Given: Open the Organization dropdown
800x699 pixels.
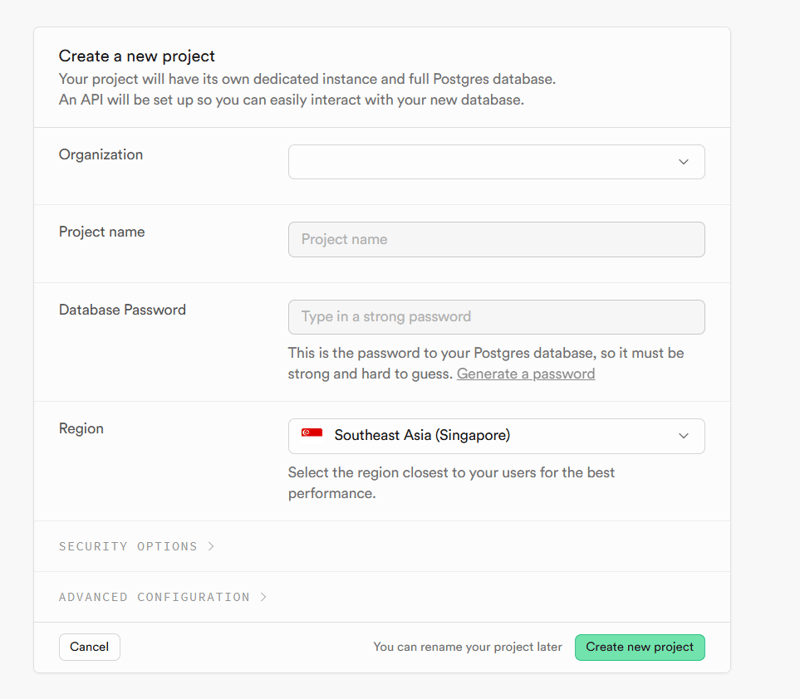Looking at the screenshot, I should point(496,162).
